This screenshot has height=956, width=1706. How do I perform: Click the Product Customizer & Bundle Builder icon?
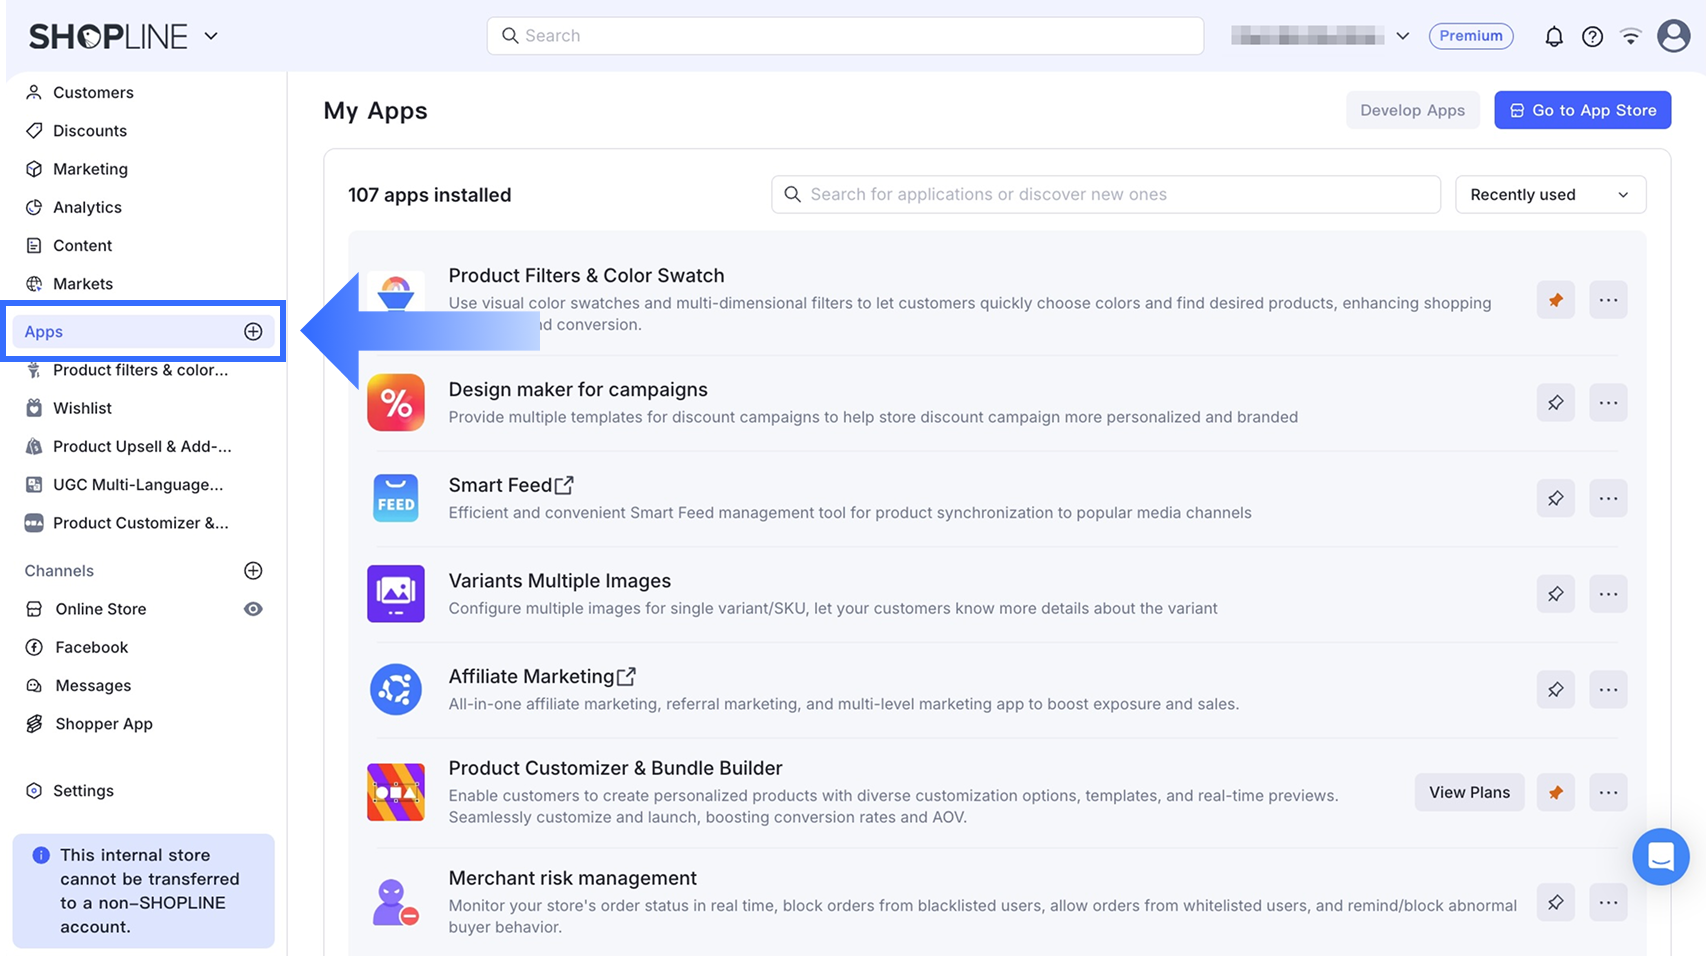396,792
